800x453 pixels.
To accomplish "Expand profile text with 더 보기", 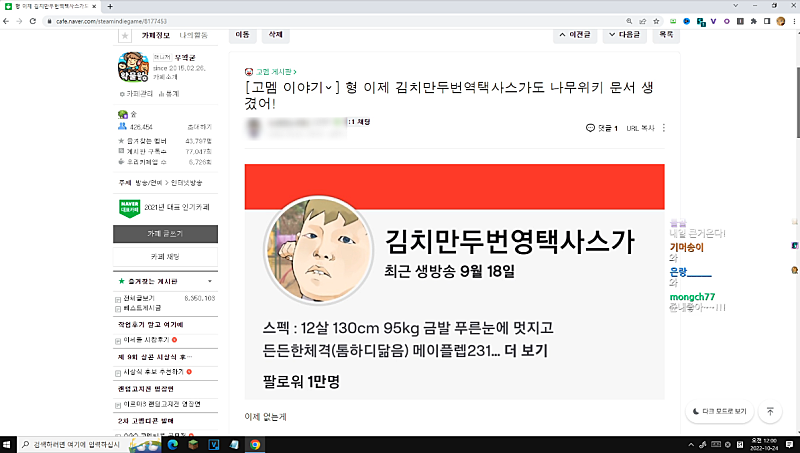I will [x=526, y=350].
